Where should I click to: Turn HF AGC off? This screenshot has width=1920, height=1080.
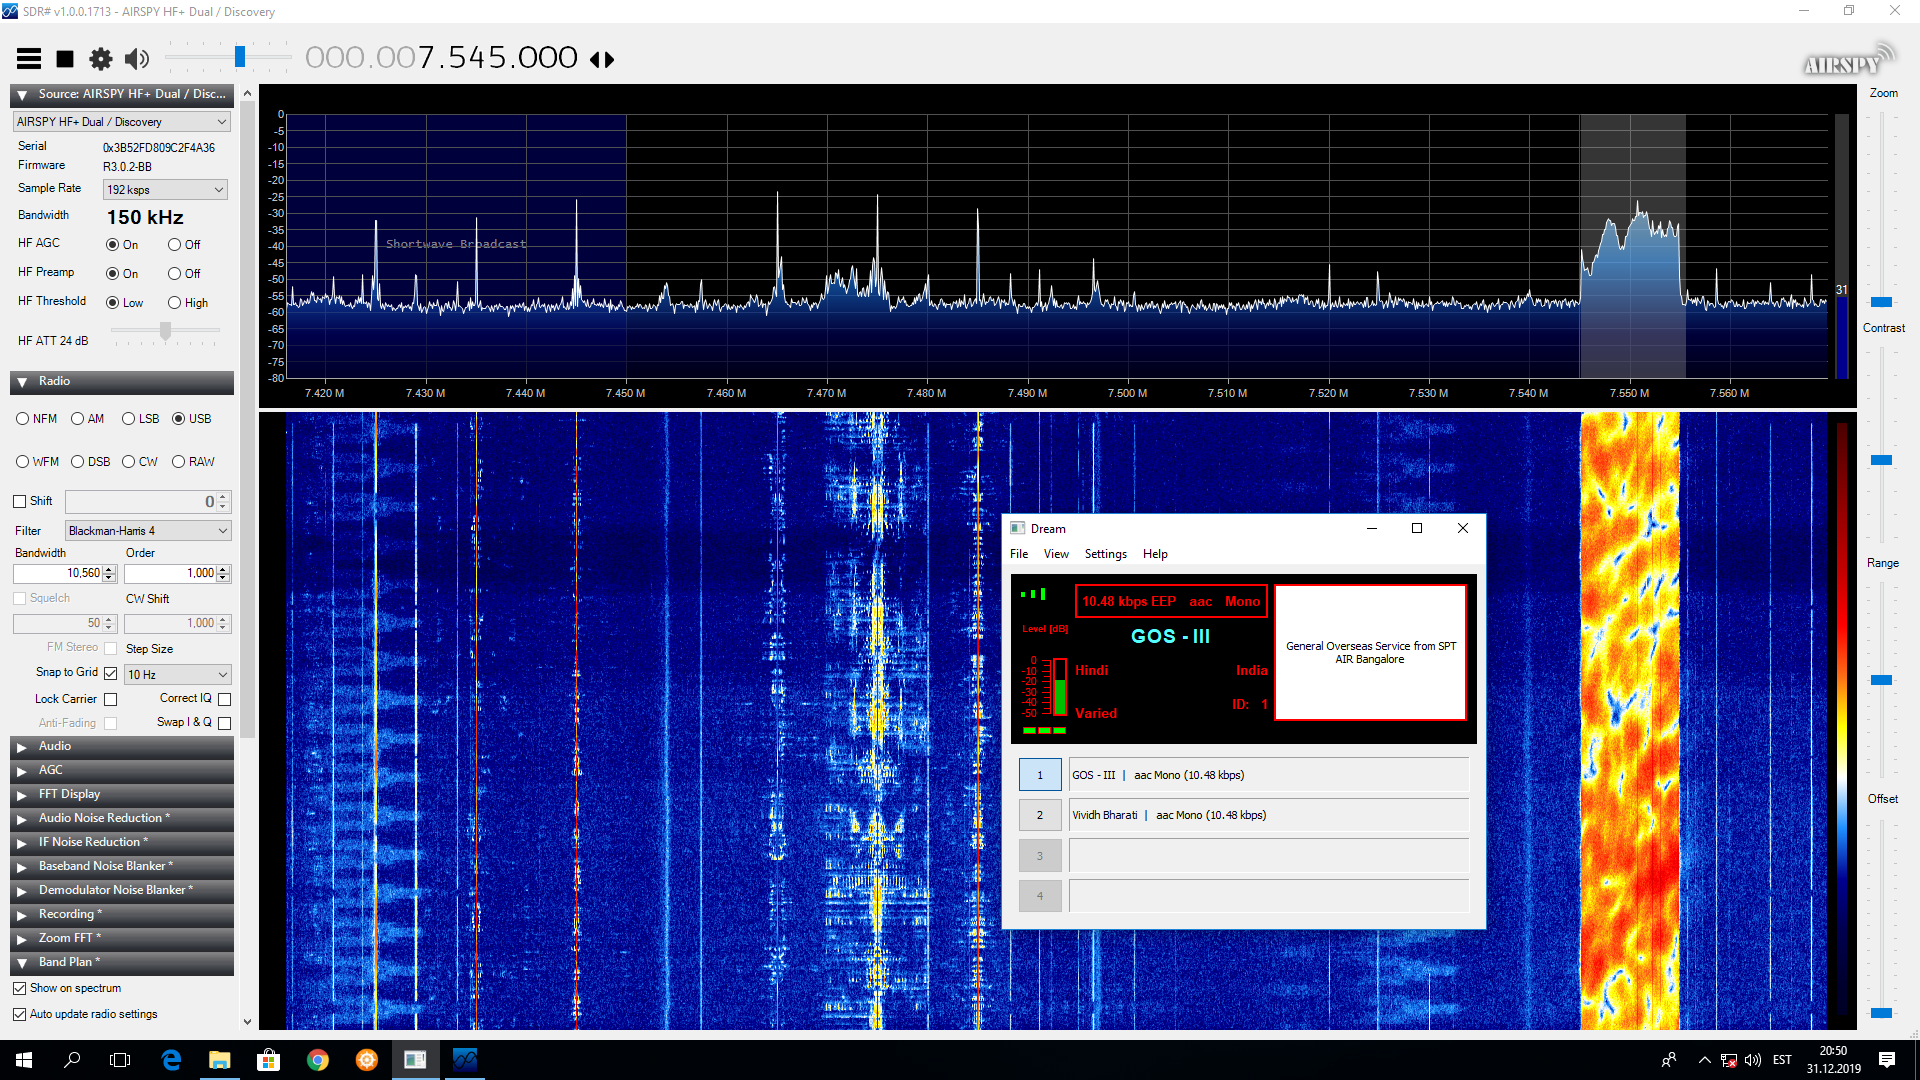(x=175, y=245)
